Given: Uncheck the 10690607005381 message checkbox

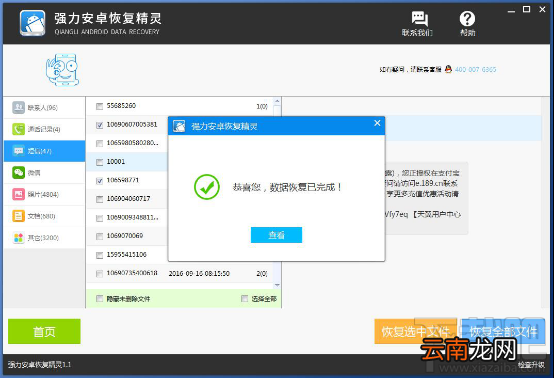Looking at the screenshot, I should click(100, 125).
